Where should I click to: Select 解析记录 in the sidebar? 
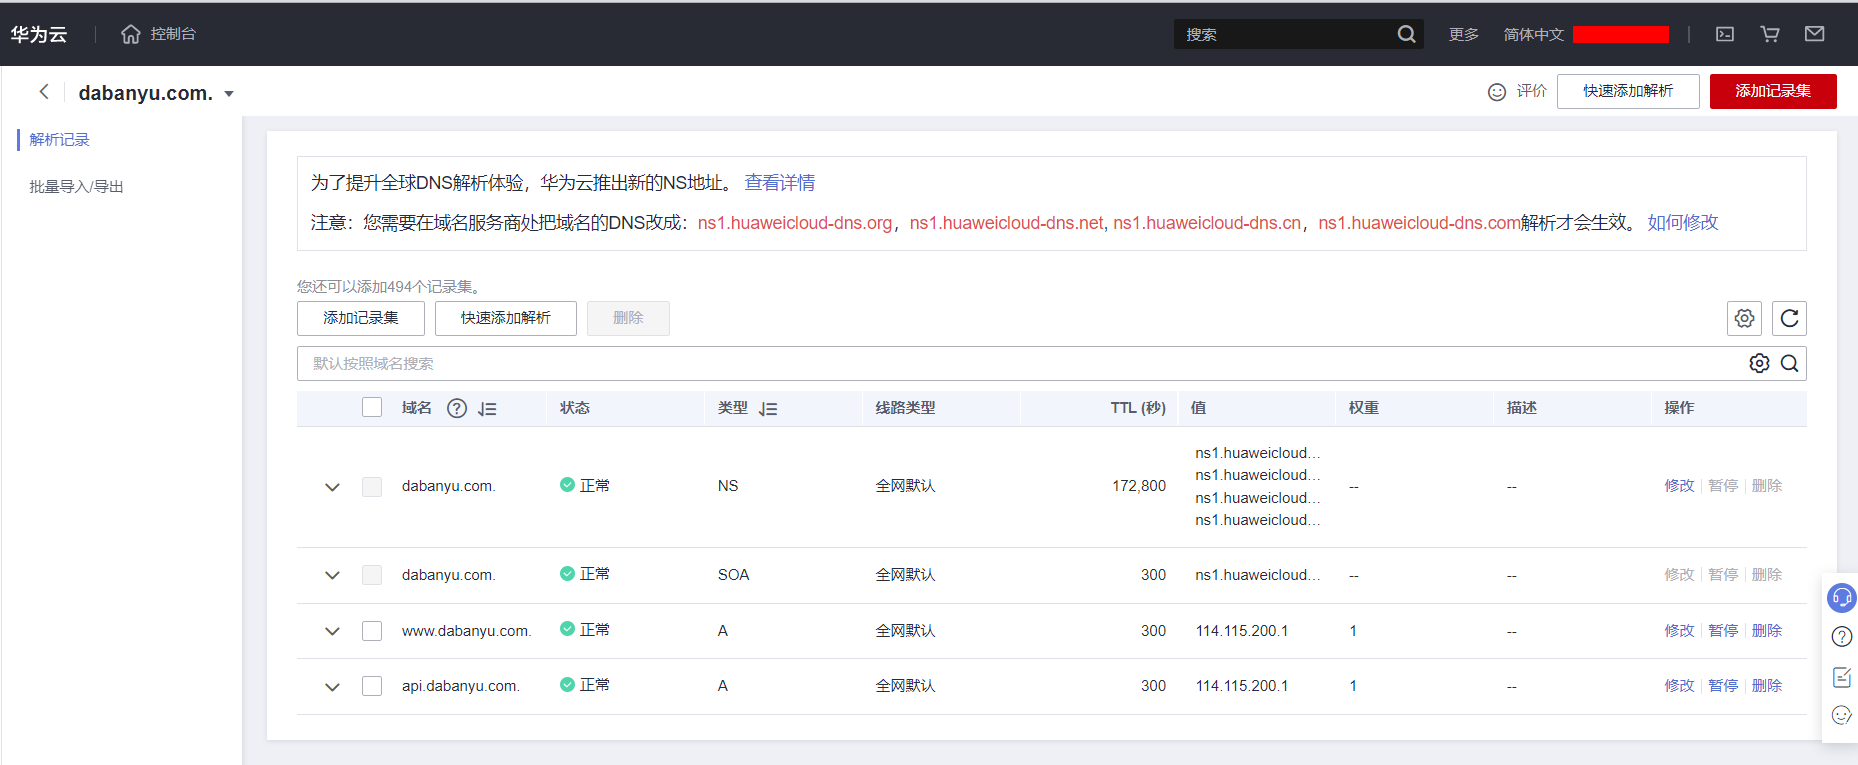click(x=60, y=139)
